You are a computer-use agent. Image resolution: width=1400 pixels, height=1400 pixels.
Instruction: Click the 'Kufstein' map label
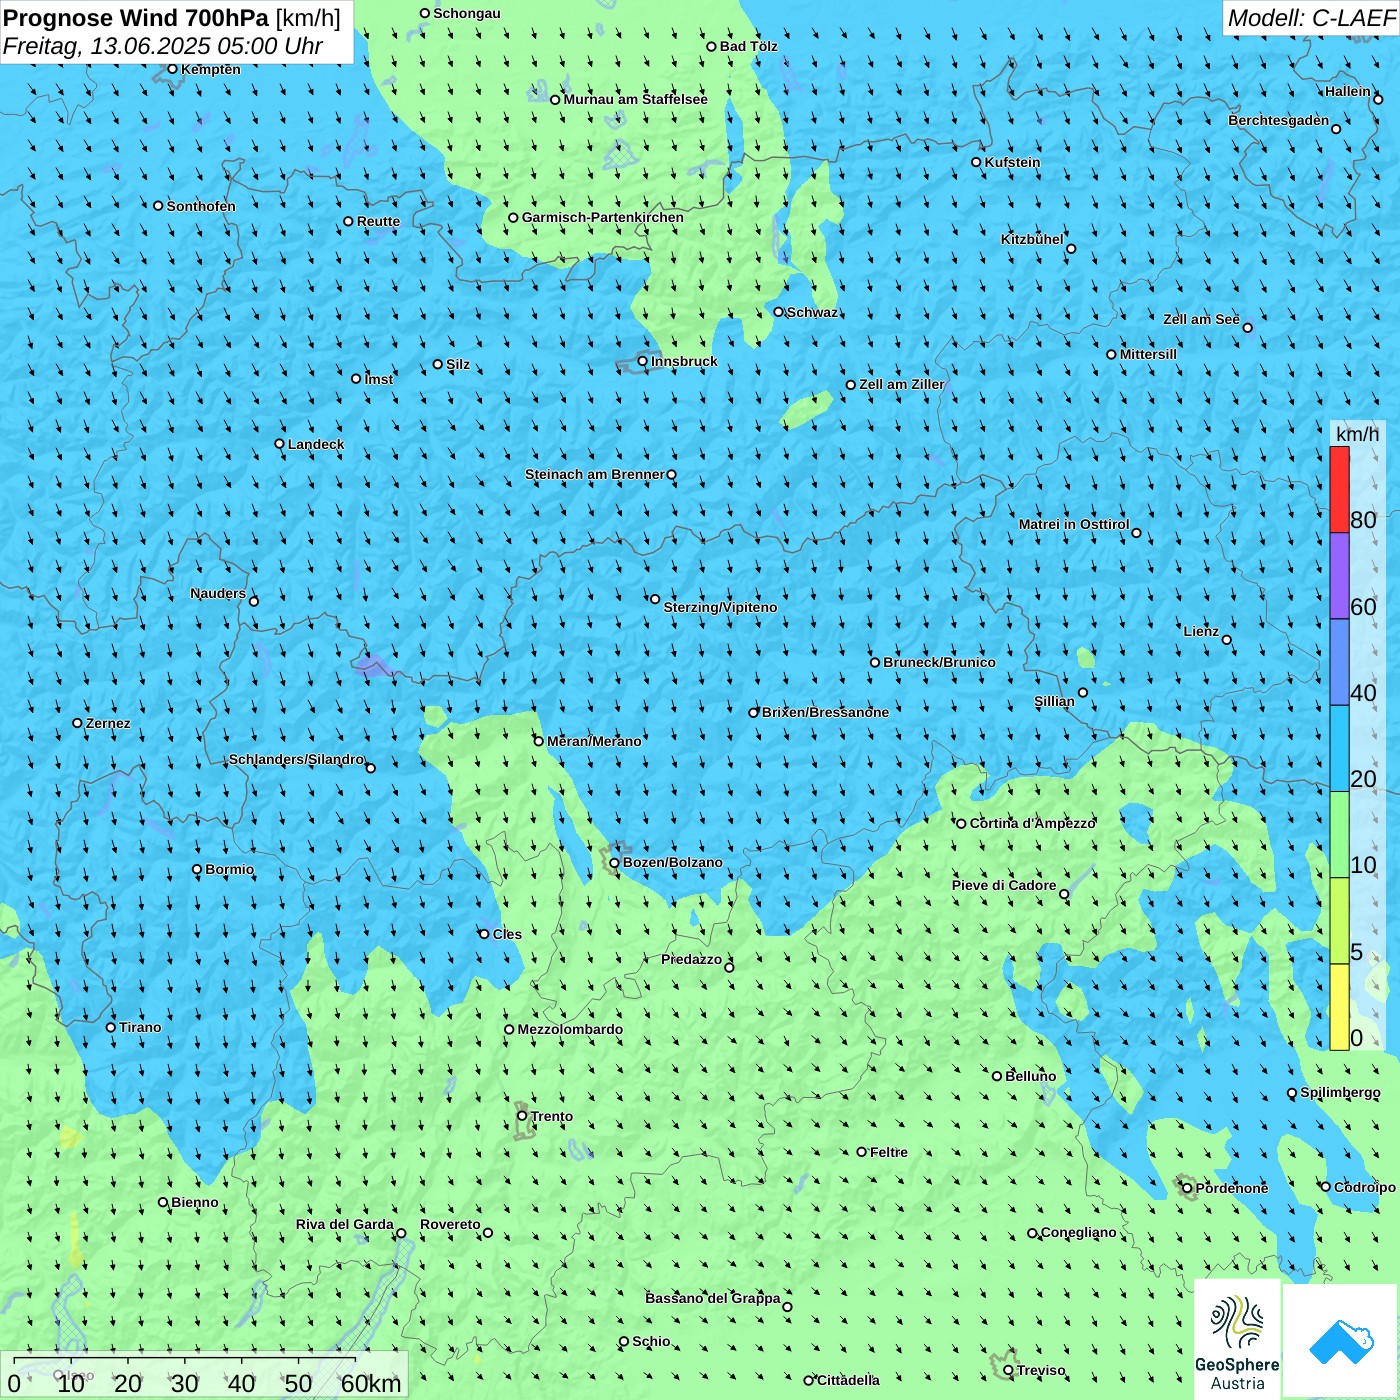(1012, 162)
